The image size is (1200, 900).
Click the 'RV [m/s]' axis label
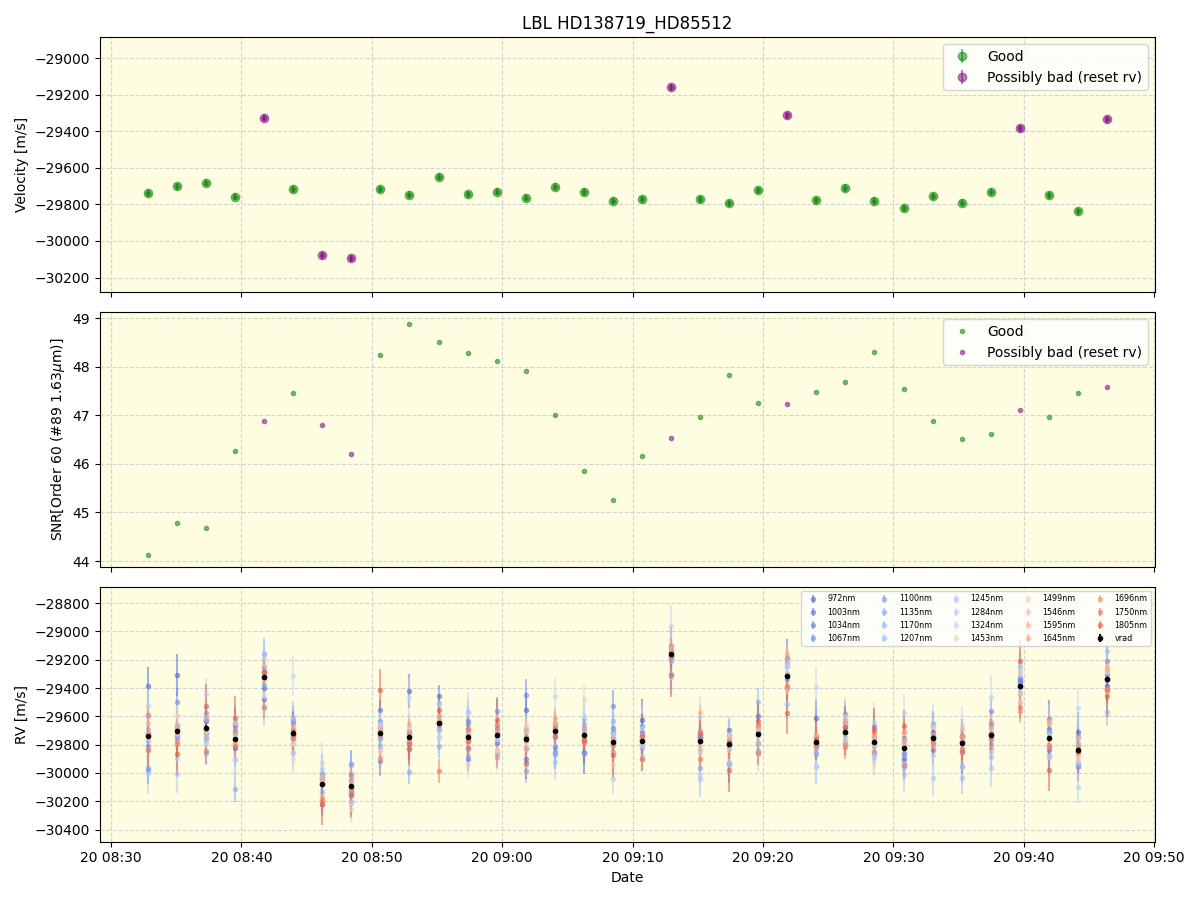point(21,715)
